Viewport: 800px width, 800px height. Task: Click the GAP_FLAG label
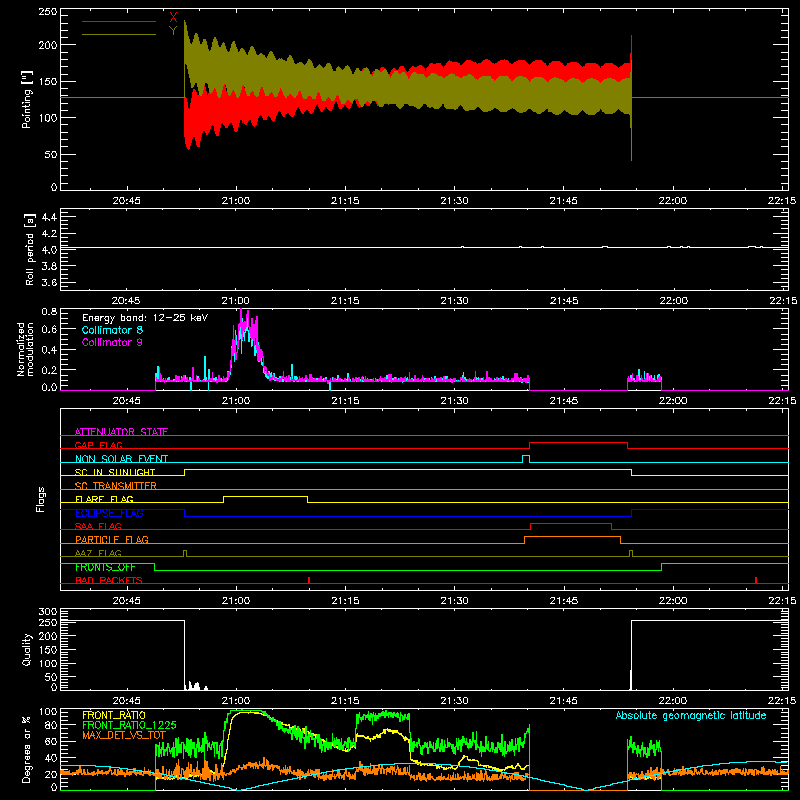pyautogui.click(x=98, y=445)
